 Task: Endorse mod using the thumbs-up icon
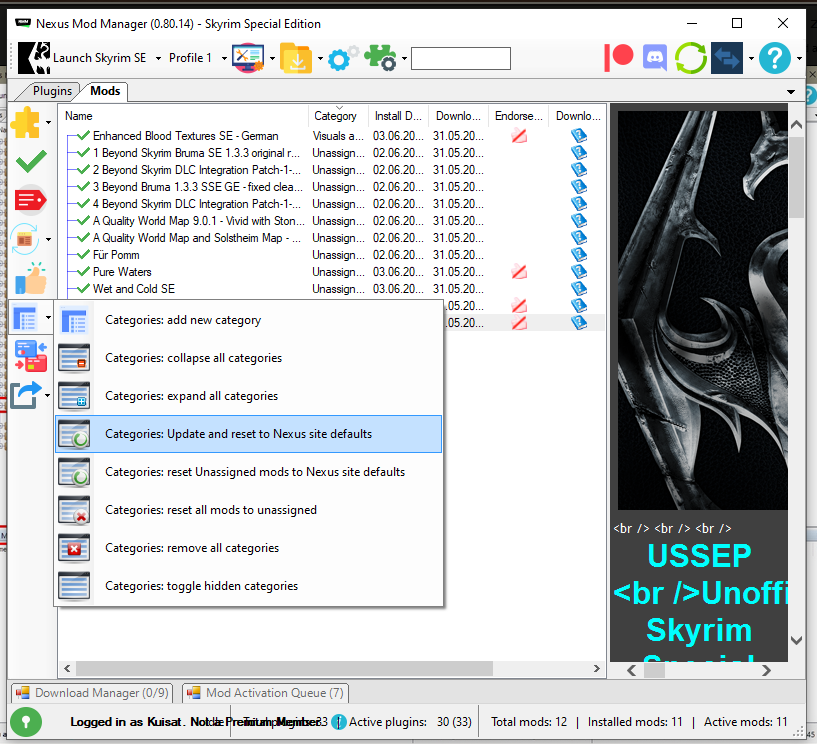point(31,277)
